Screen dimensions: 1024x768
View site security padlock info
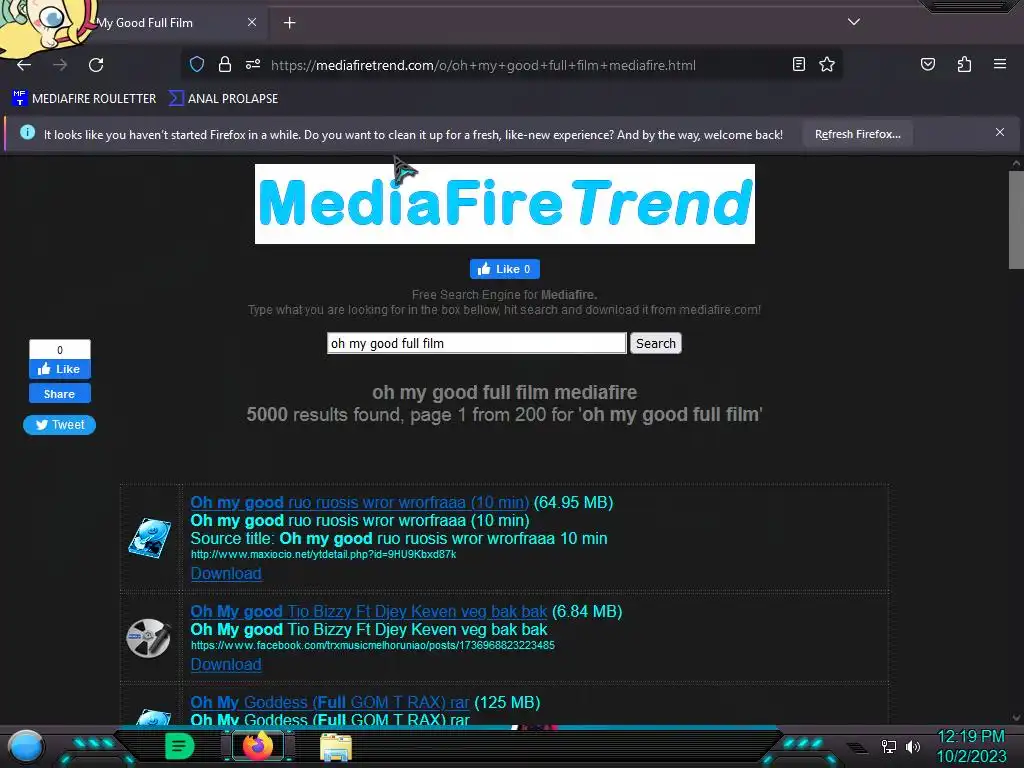click(x=225, y=64)
